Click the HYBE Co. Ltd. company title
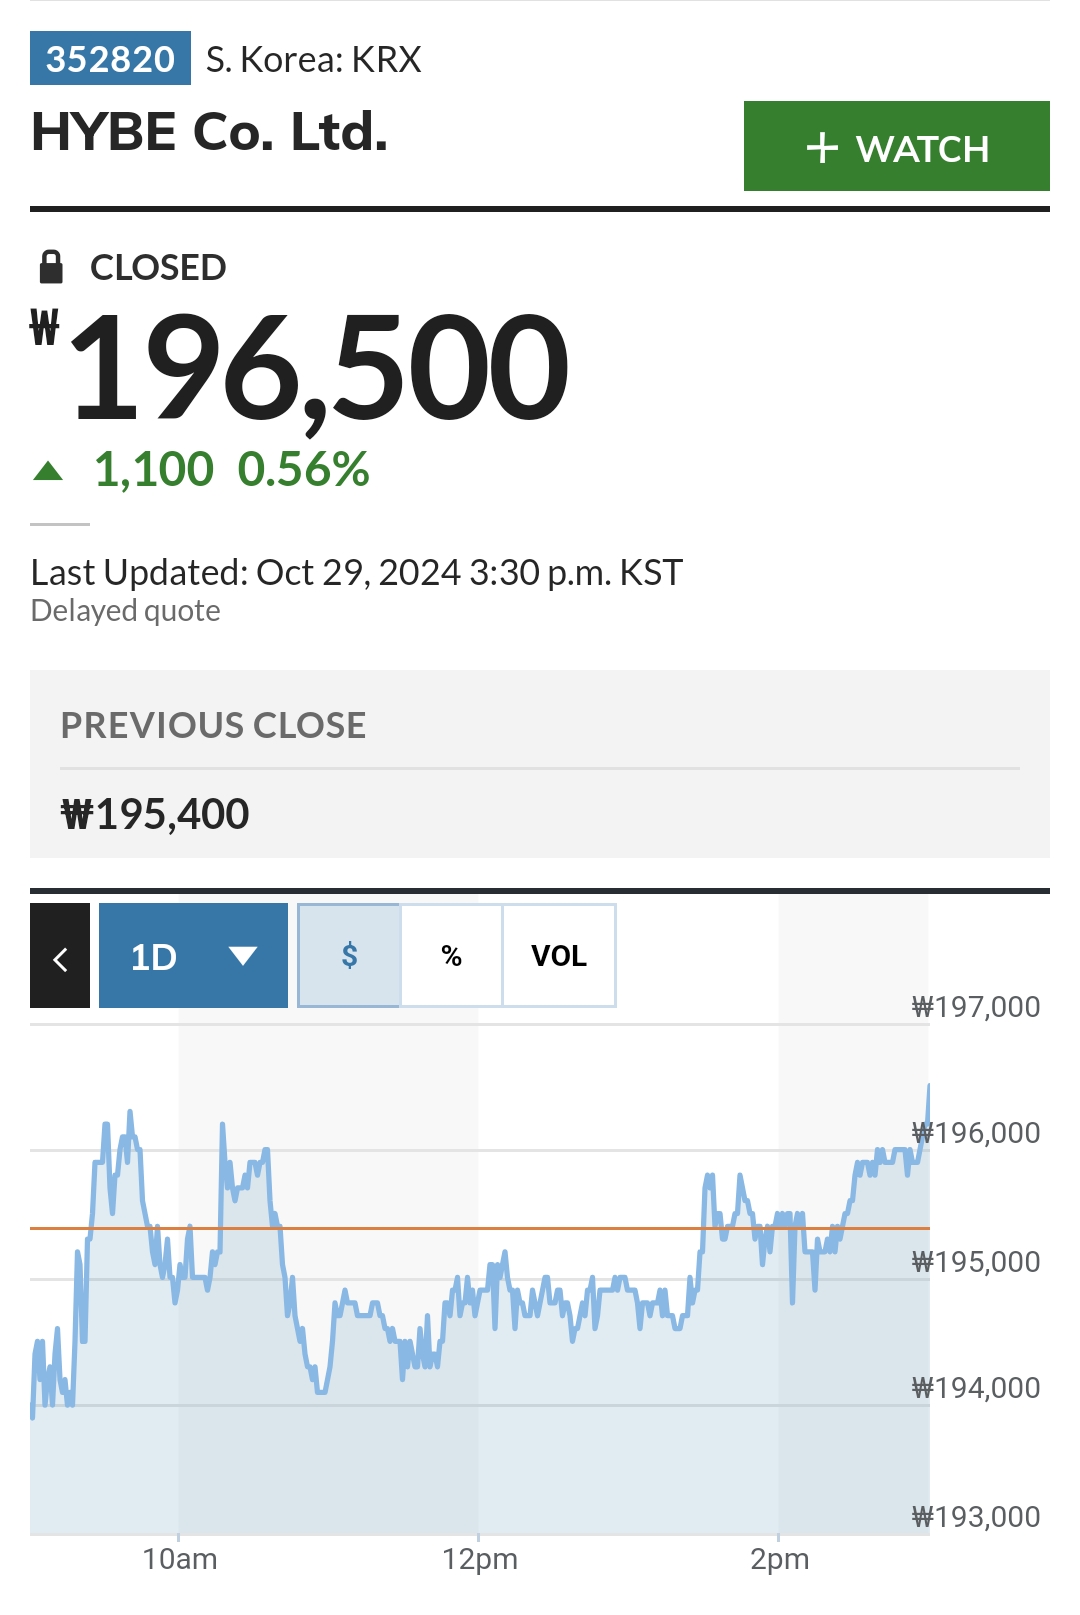Image resolution: width=1080 pixels, height=1615 pixels. (x=209, y=132)
